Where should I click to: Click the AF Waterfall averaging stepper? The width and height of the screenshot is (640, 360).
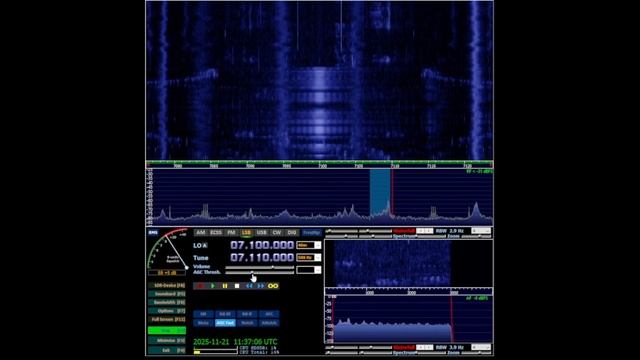(x=424, y=347)
